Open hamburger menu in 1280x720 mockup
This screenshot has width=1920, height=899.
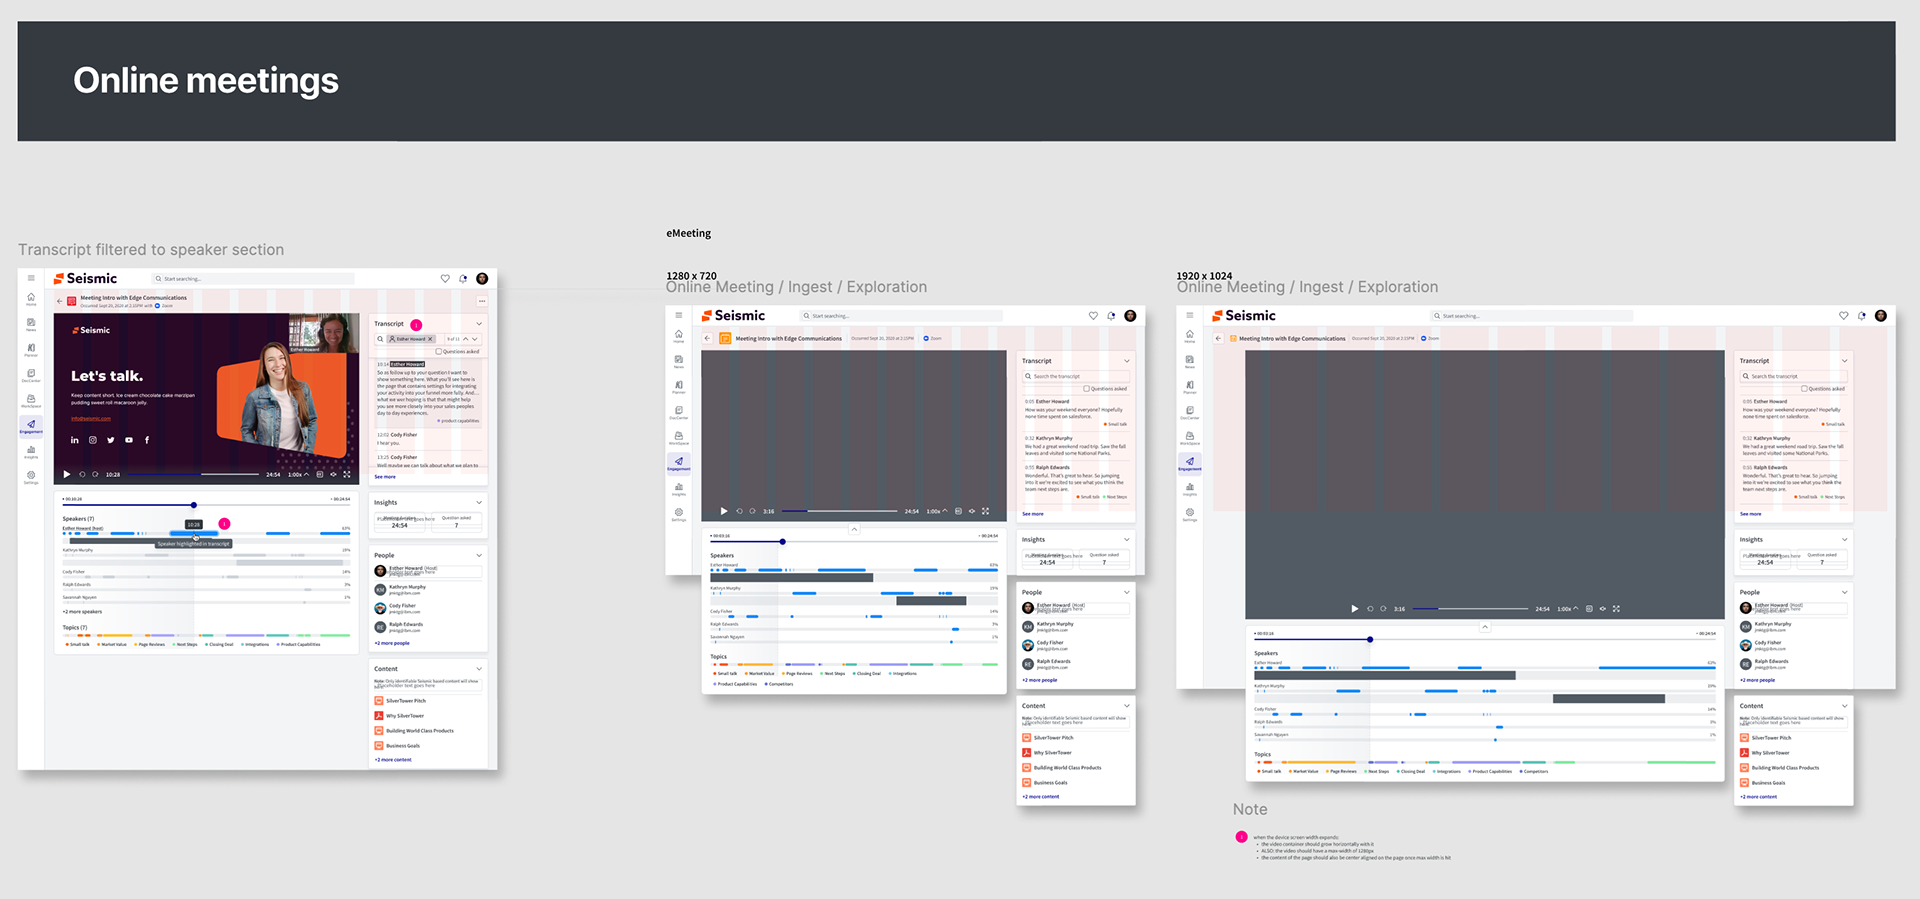679,315
